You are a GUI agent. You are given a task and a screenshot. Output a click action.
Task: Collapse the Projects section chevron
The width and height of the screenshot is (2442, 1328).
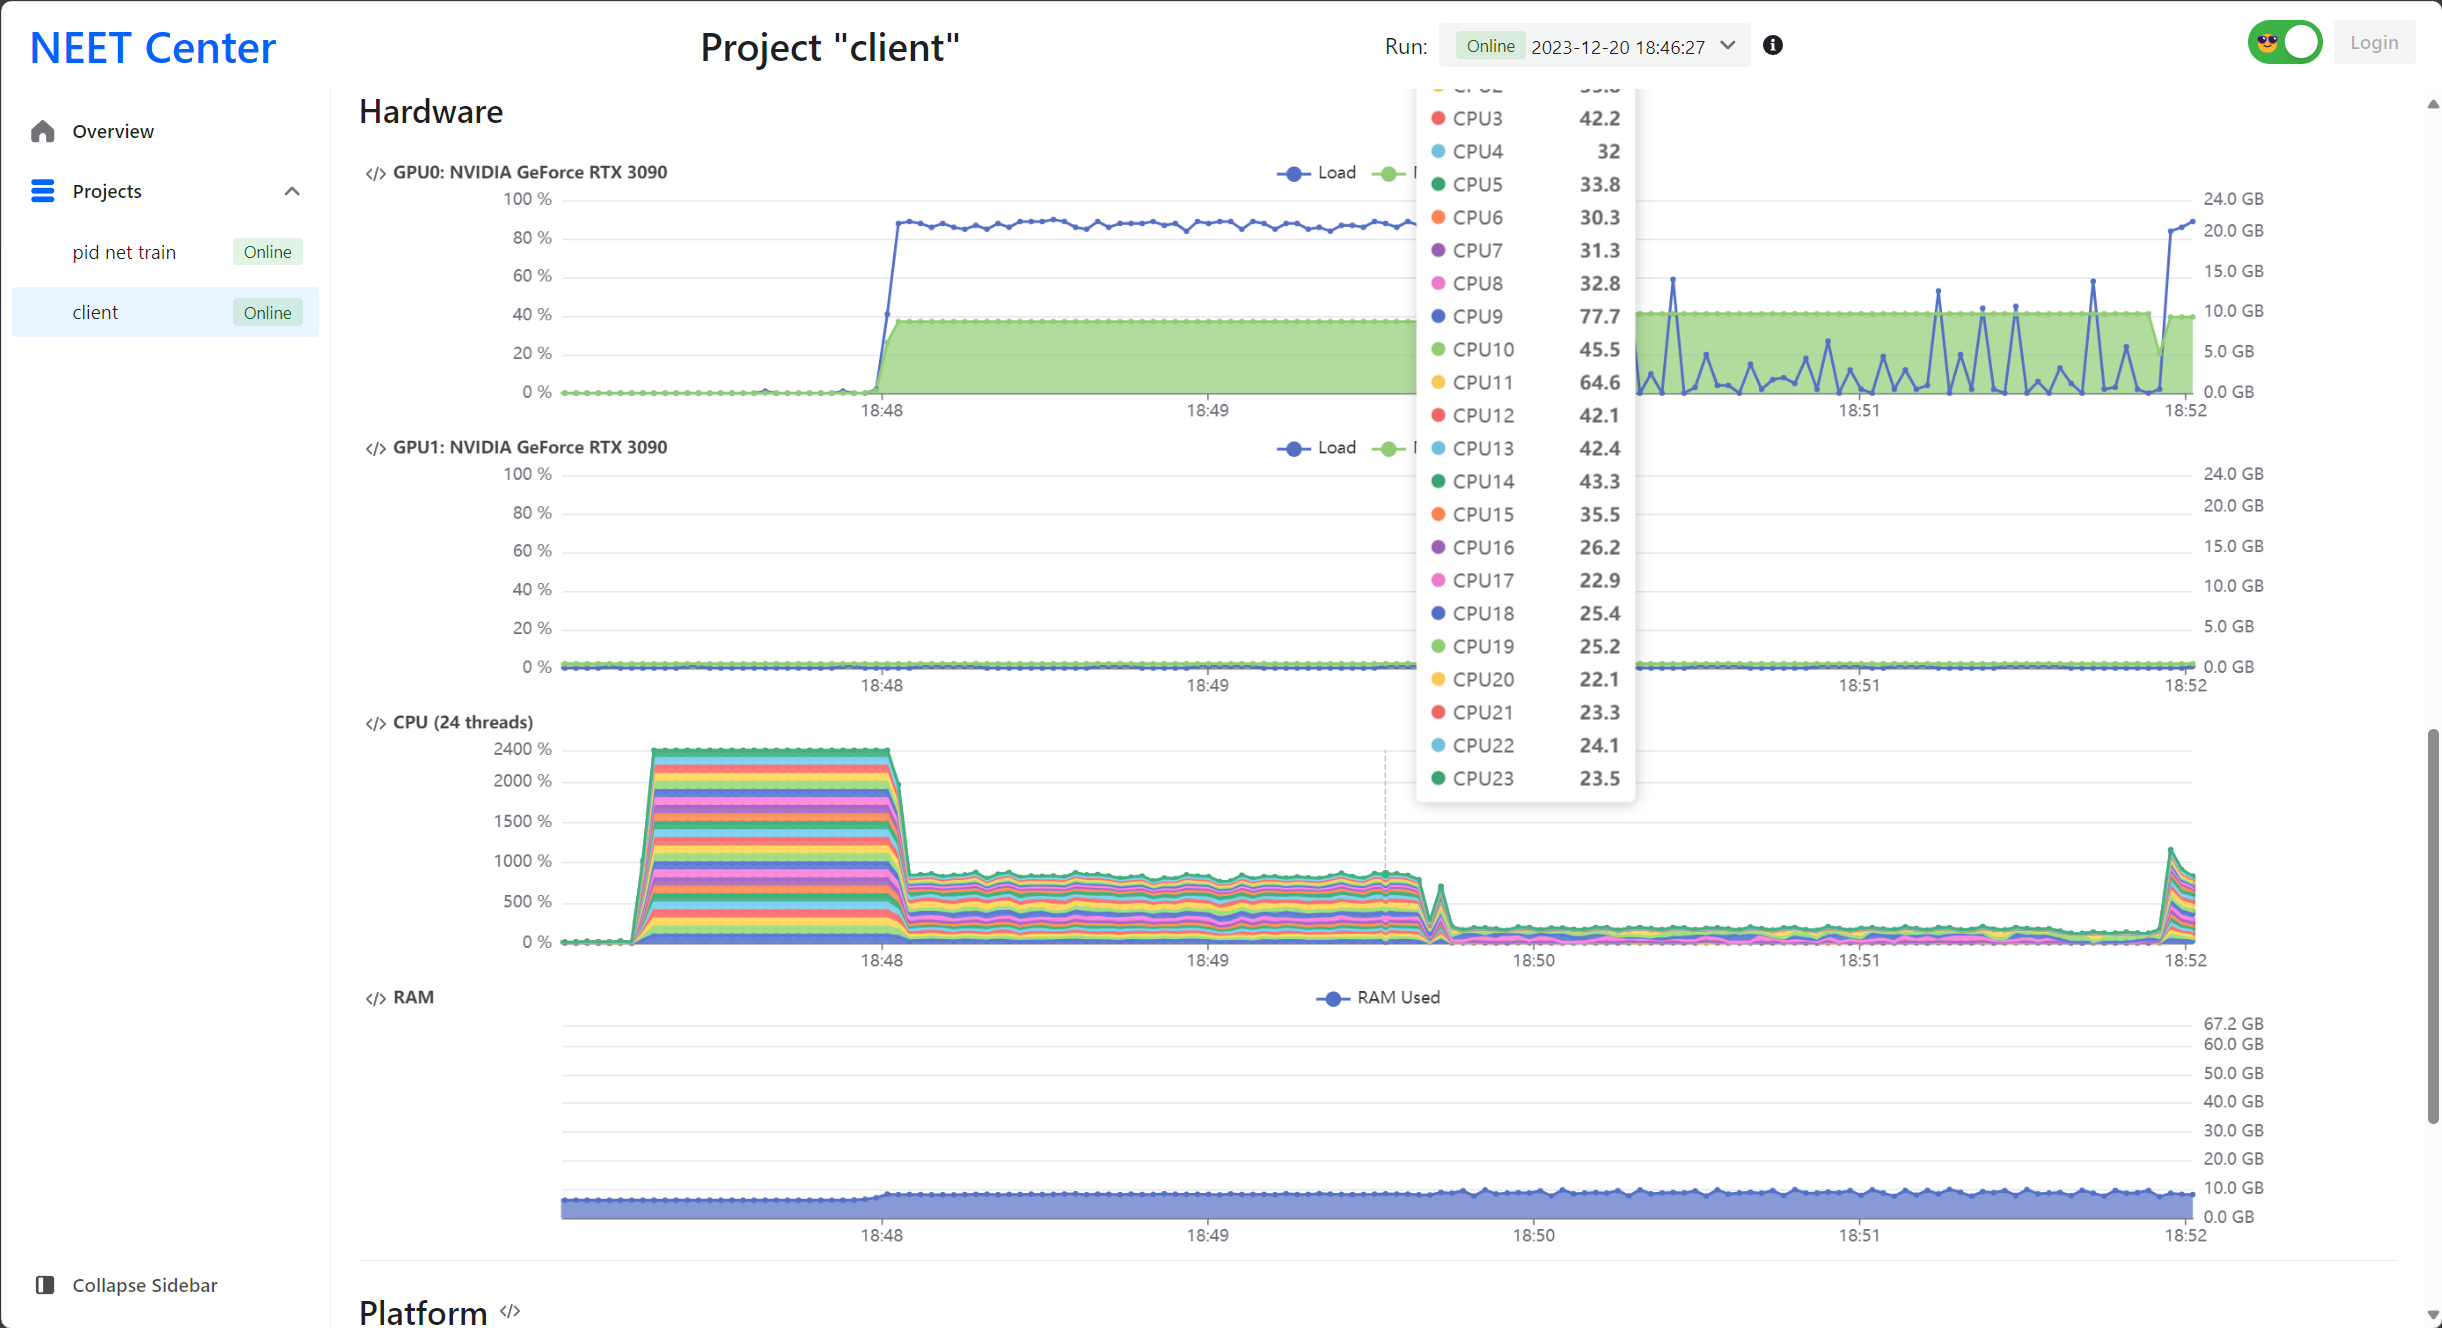pyautogui.click(x=292, y=191)
